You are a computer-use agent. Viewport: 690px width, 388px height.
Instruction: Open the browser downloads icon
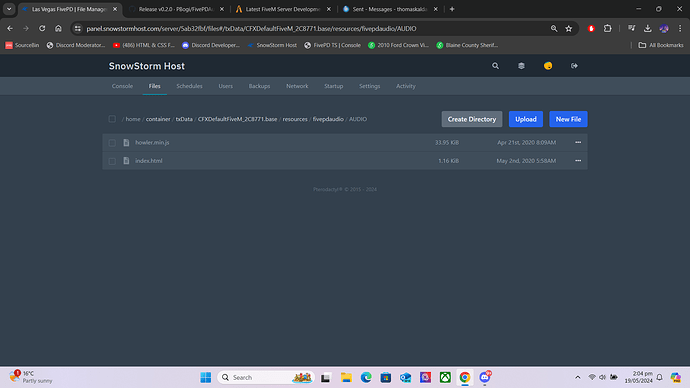[648, 29]
